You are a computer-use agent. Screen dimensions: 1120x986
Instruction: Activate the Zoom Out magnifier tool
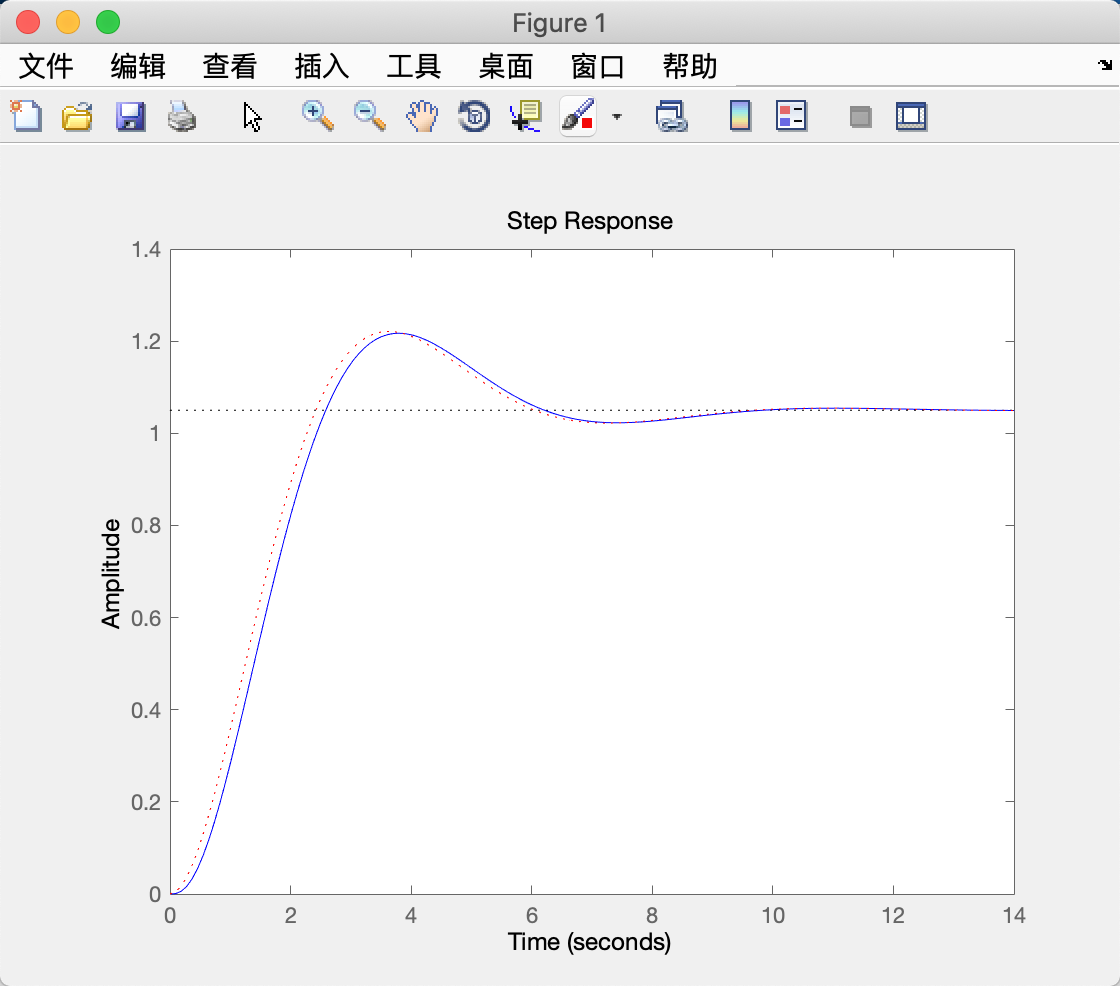click(x=369, y=116)
